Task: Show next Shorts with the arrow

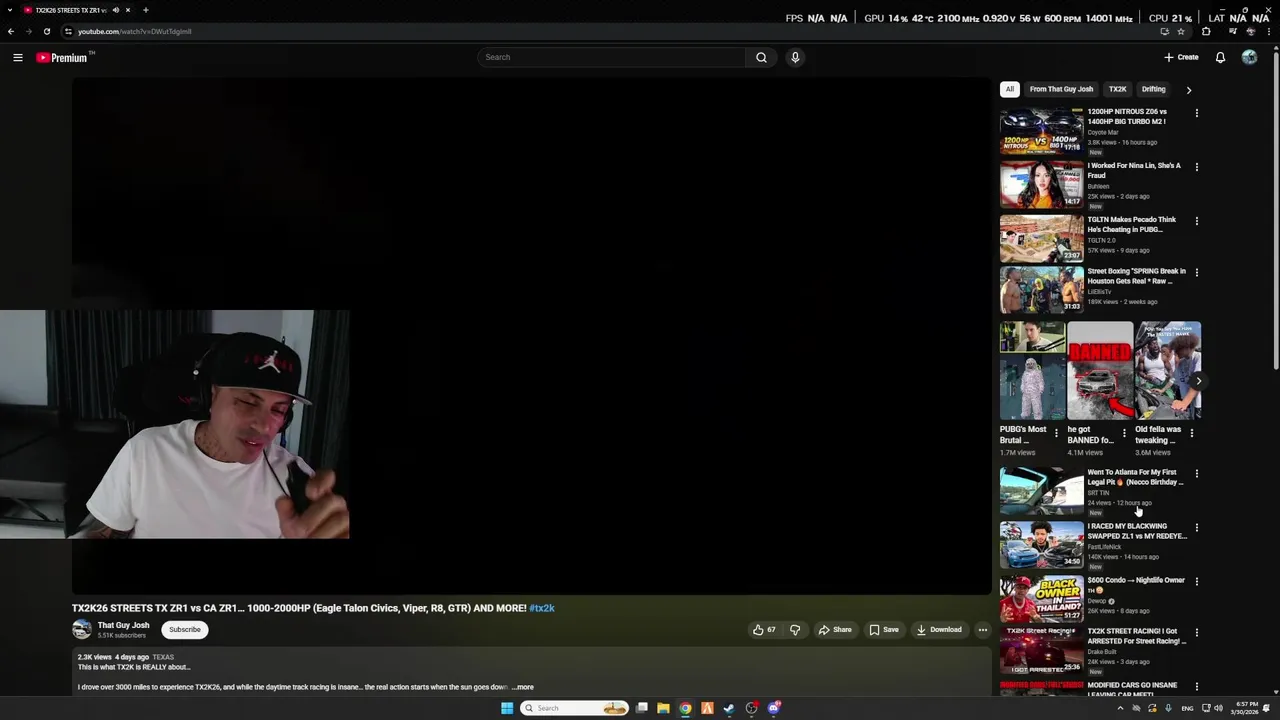Action: (x=1198, y=381)
